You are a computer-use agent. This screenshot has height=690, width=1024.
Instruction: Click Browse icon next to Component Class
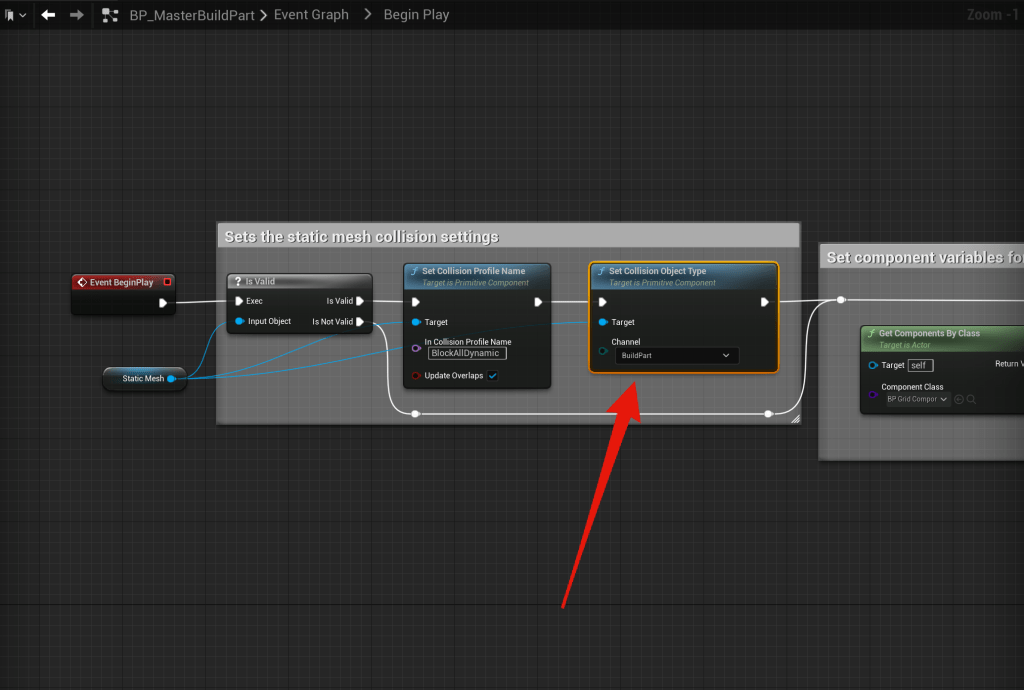(971, 399)
